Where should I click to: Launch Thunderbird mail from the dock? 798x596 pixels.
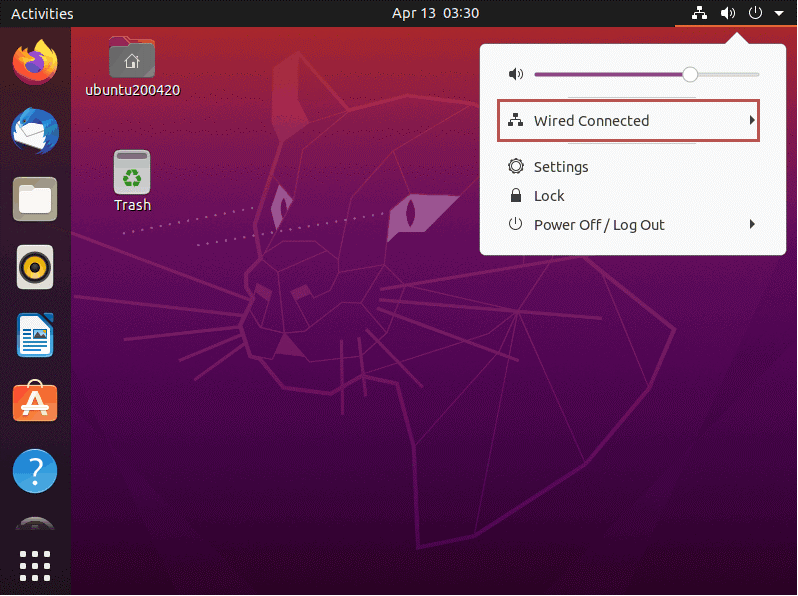coord(35,131)
